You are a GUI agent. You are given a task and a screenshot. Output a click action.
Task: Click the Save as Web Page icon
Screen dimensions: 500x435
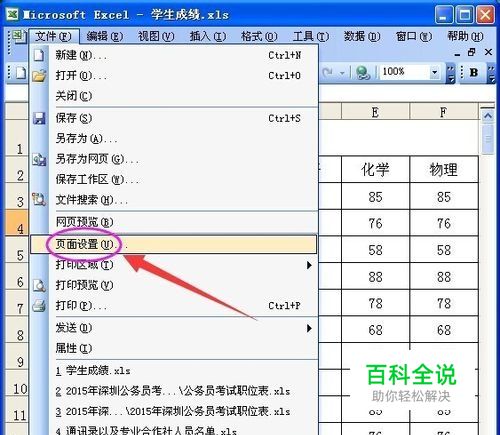[39, 159]
